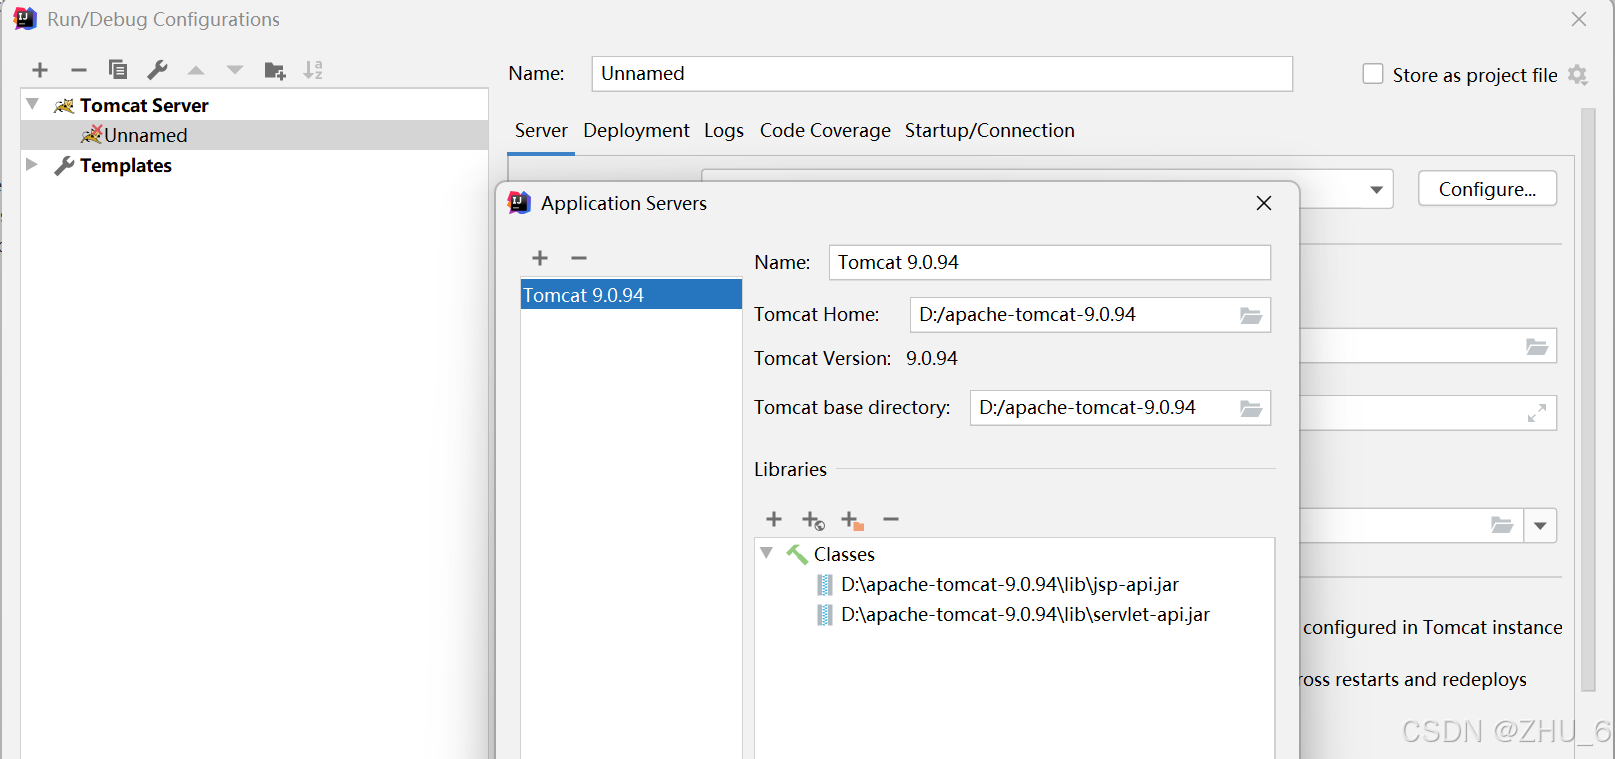This screenshot has width=1615, height=759.
Task: Add library excluding folder orange-plus icon
Action: [852, 520]
